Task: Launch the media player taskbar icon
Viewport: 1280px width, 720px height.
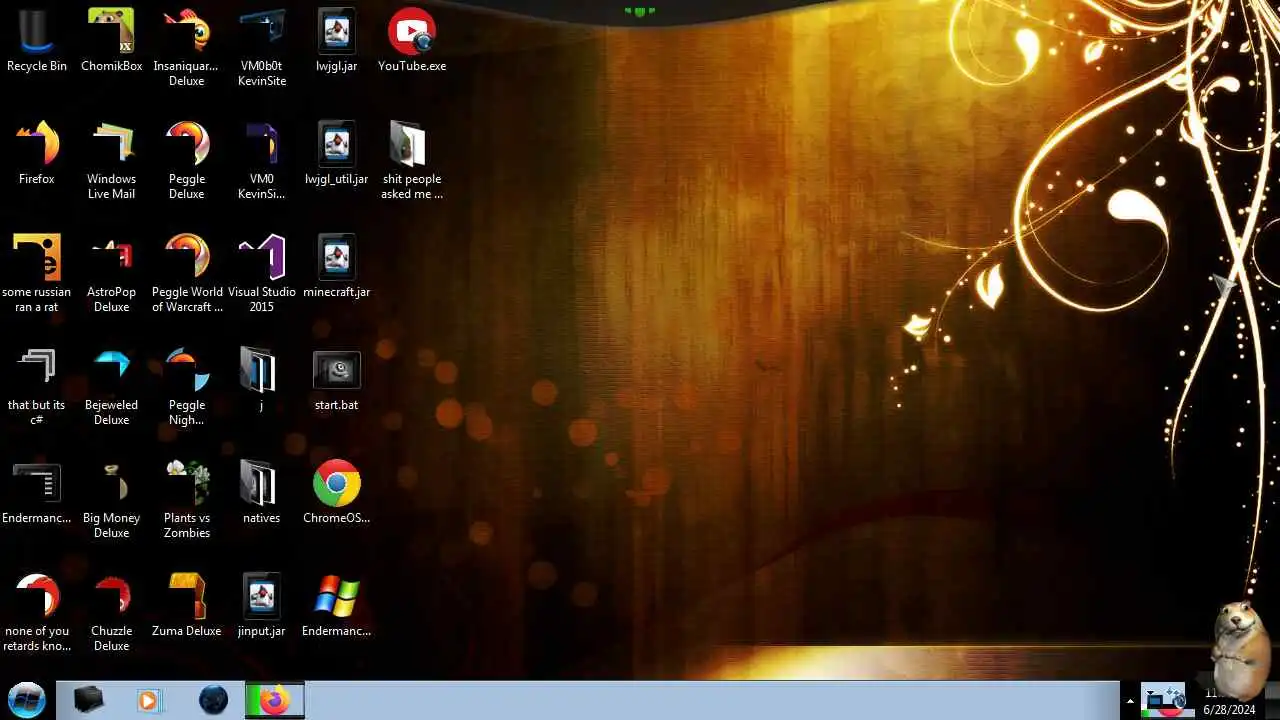Action: 149,700
